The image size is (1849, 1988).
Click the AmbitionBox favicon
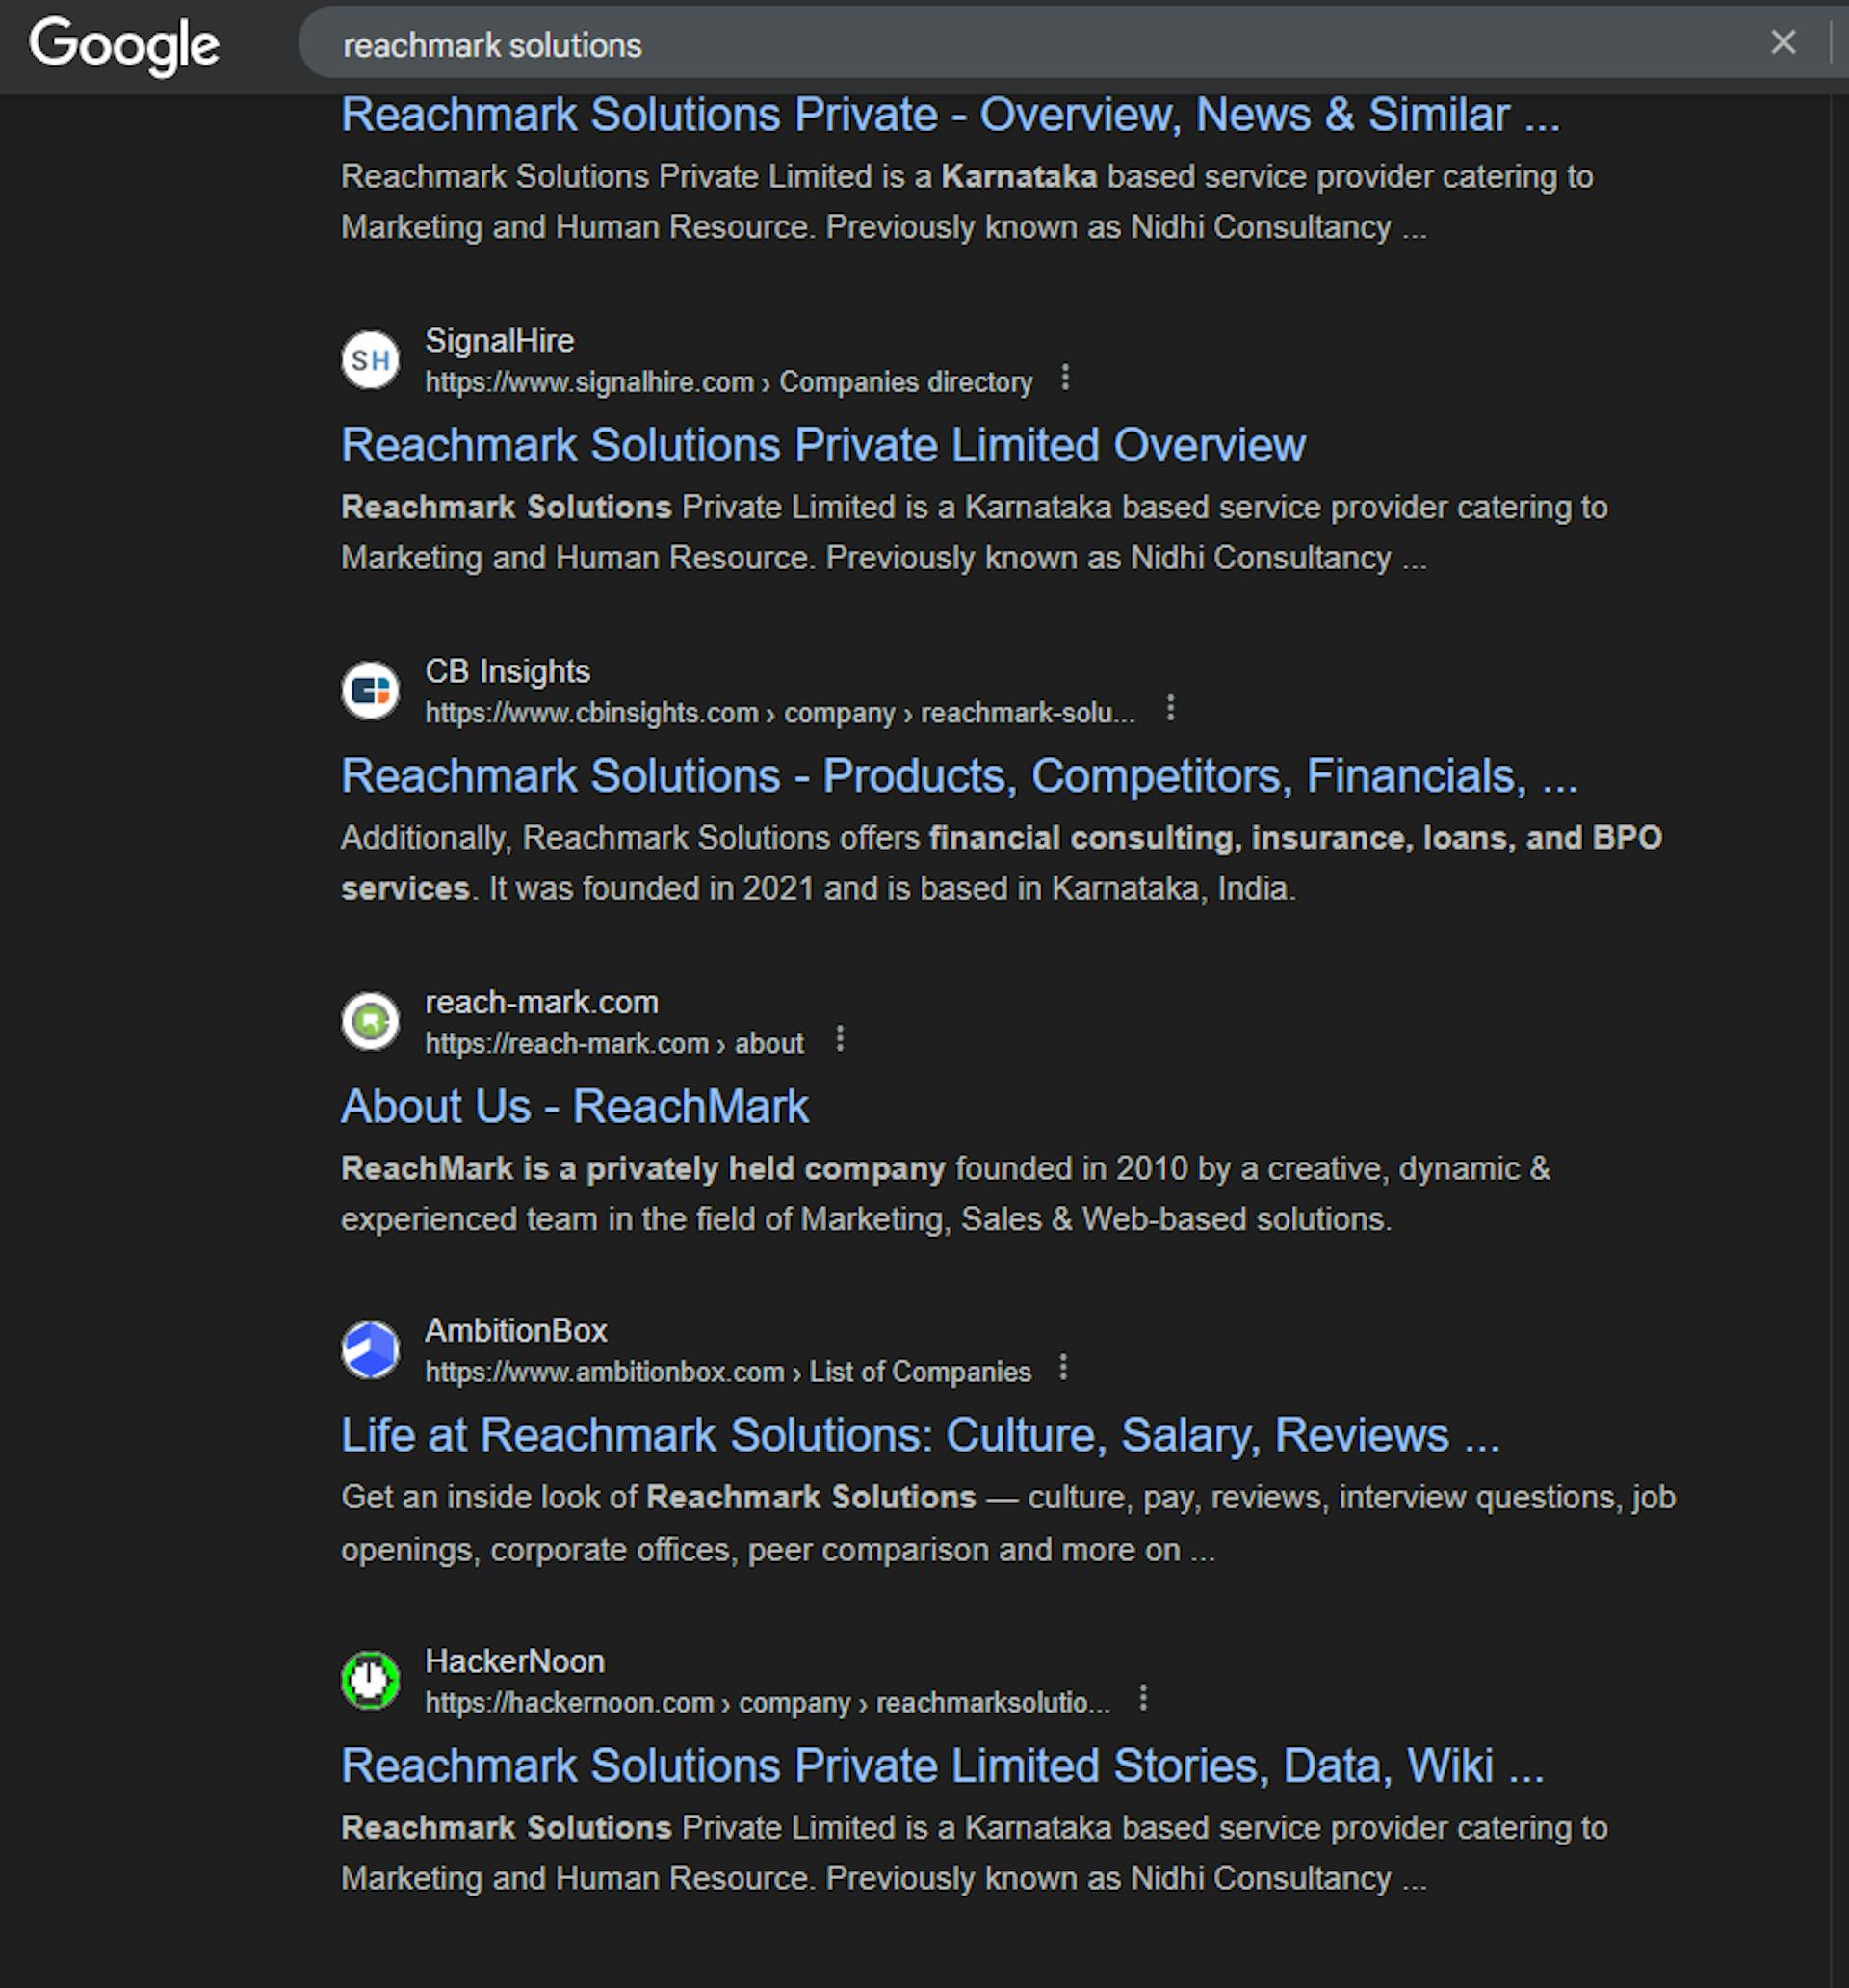371,1350
